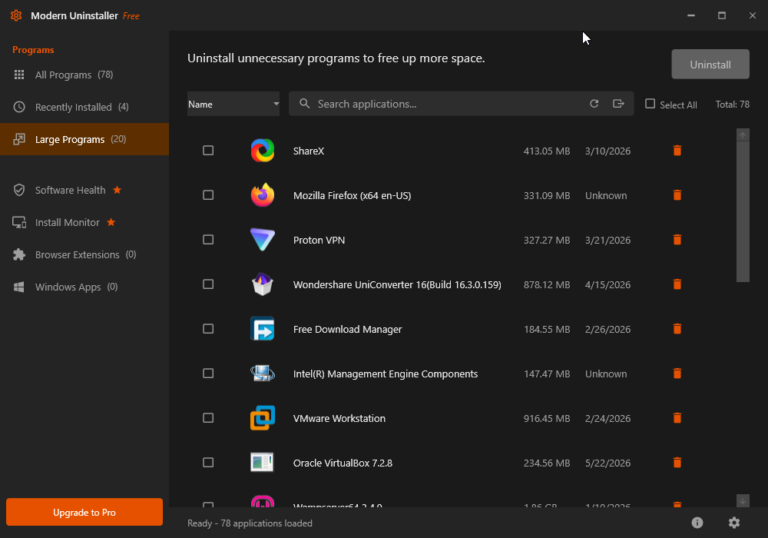This screenshot has height=538, width=768.
Task: Click the Ready status bar text
Action: (x=250, y=523)
